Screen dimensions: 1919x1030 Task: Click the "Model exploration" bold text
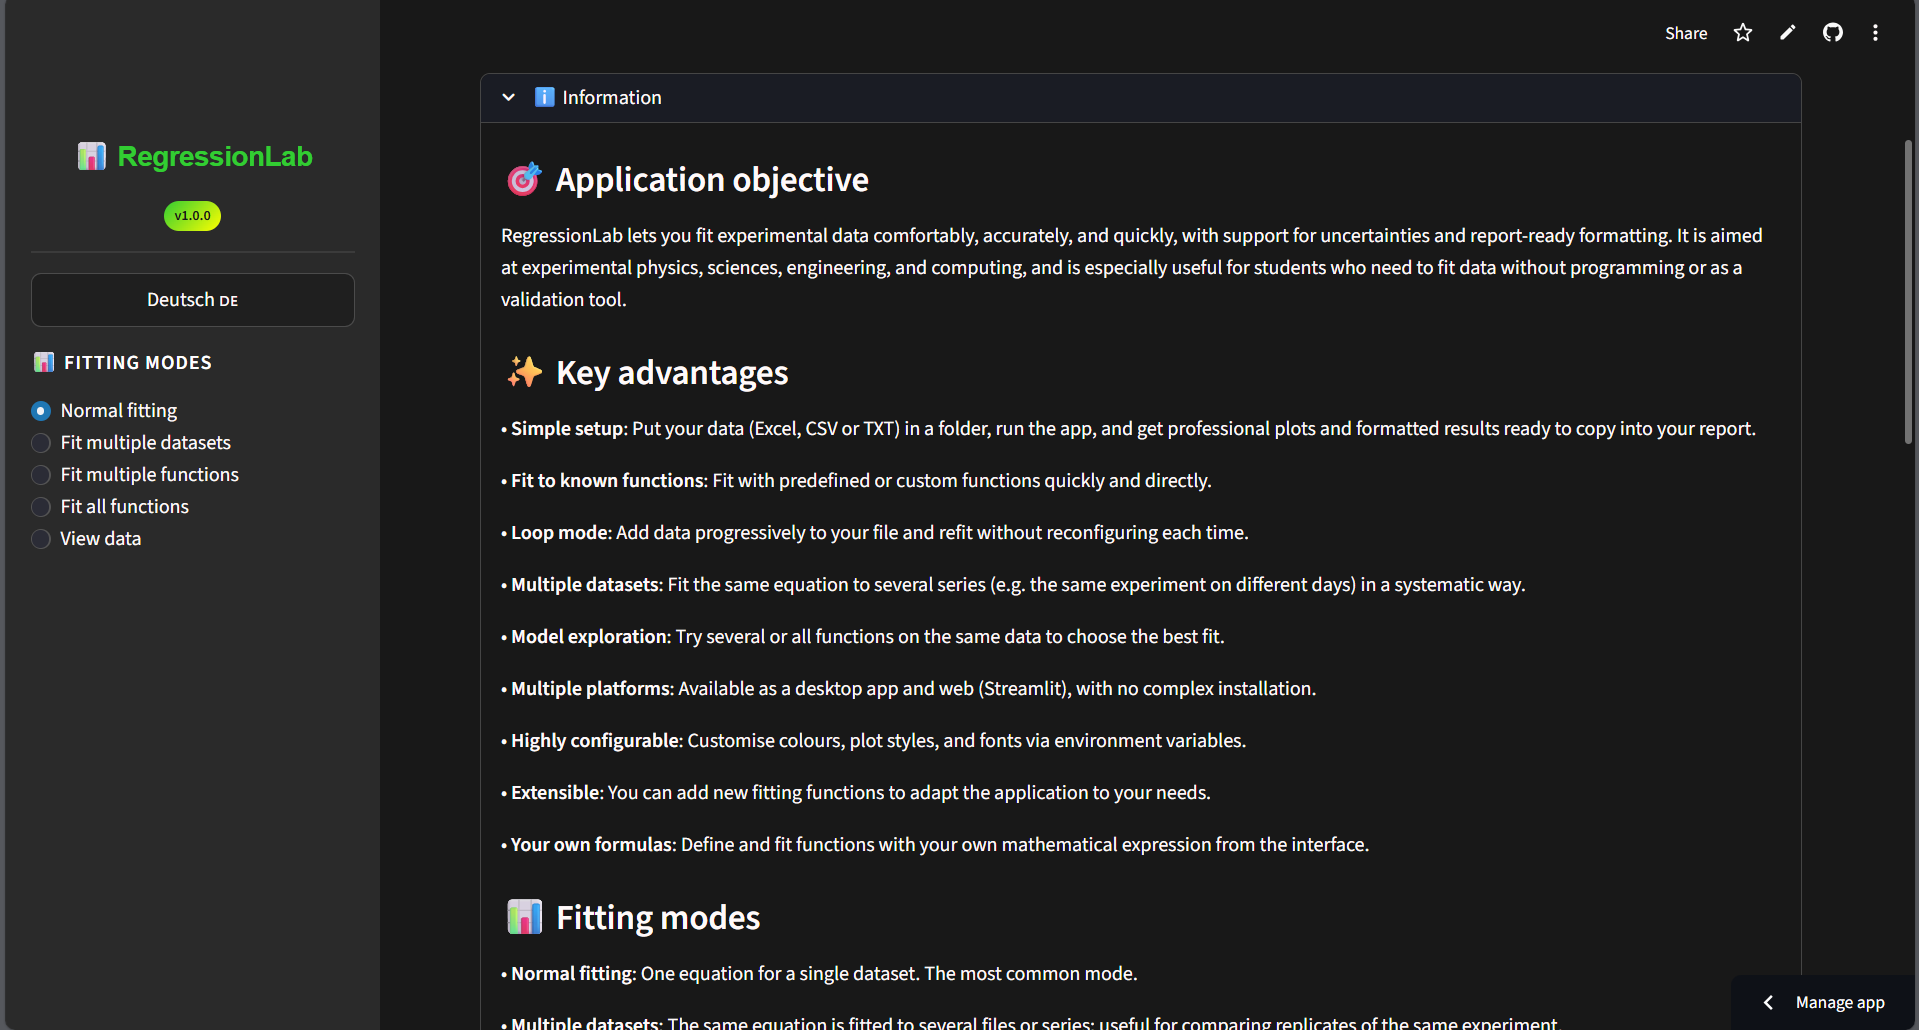[x=589, y=637]
